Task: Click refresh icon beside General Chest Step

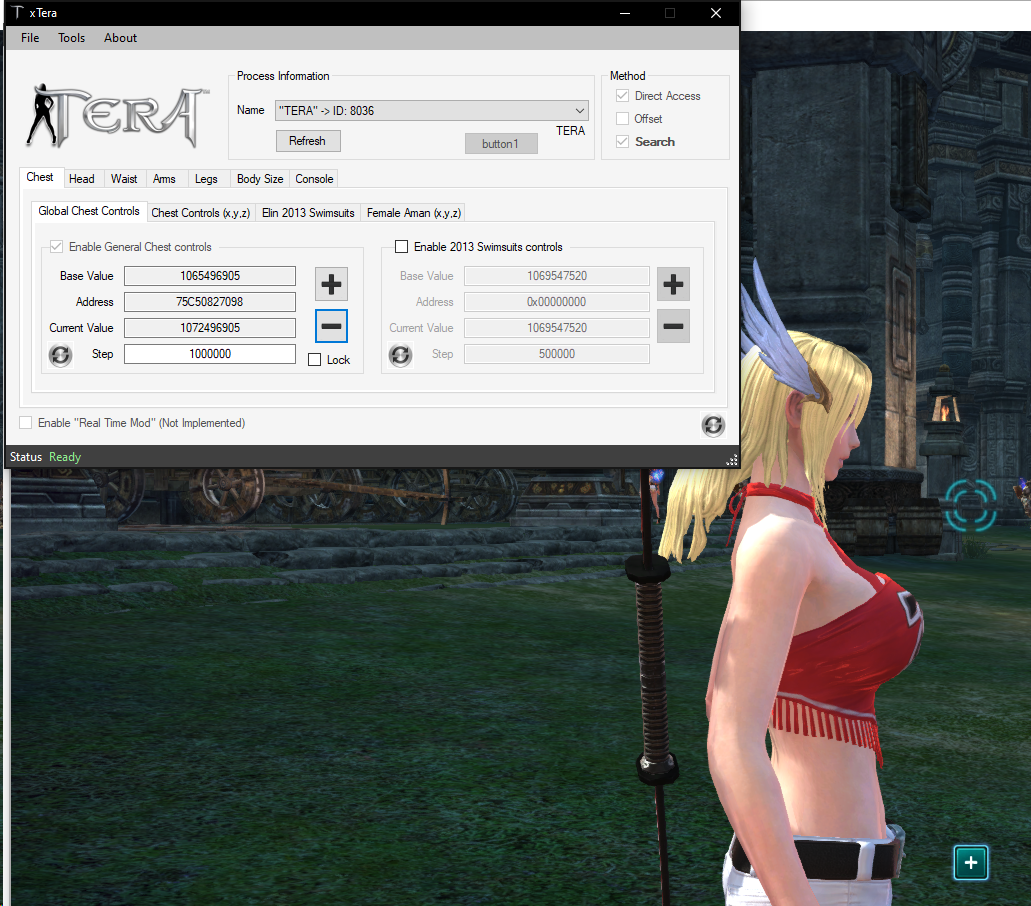Action: [61, 355]
